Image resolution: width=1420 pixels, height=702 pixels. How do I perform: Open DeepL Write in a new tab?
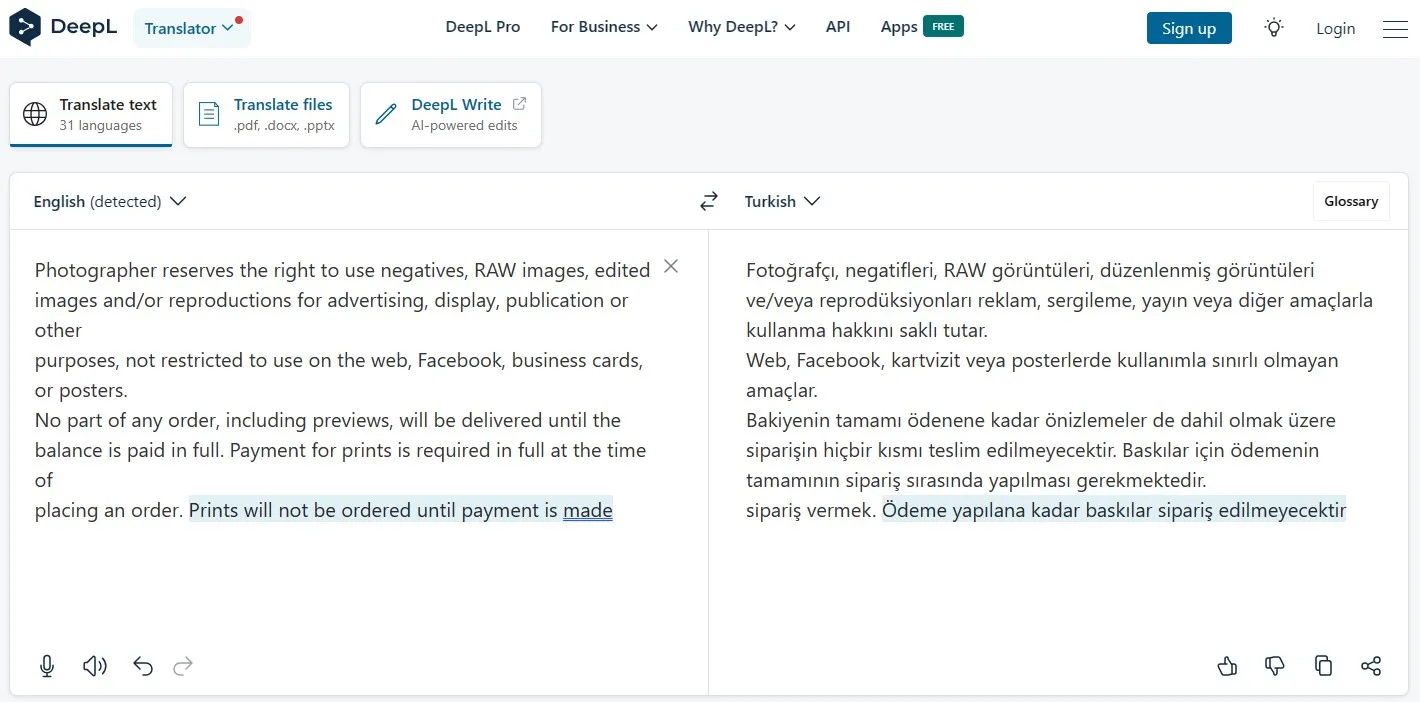(450, 114)
